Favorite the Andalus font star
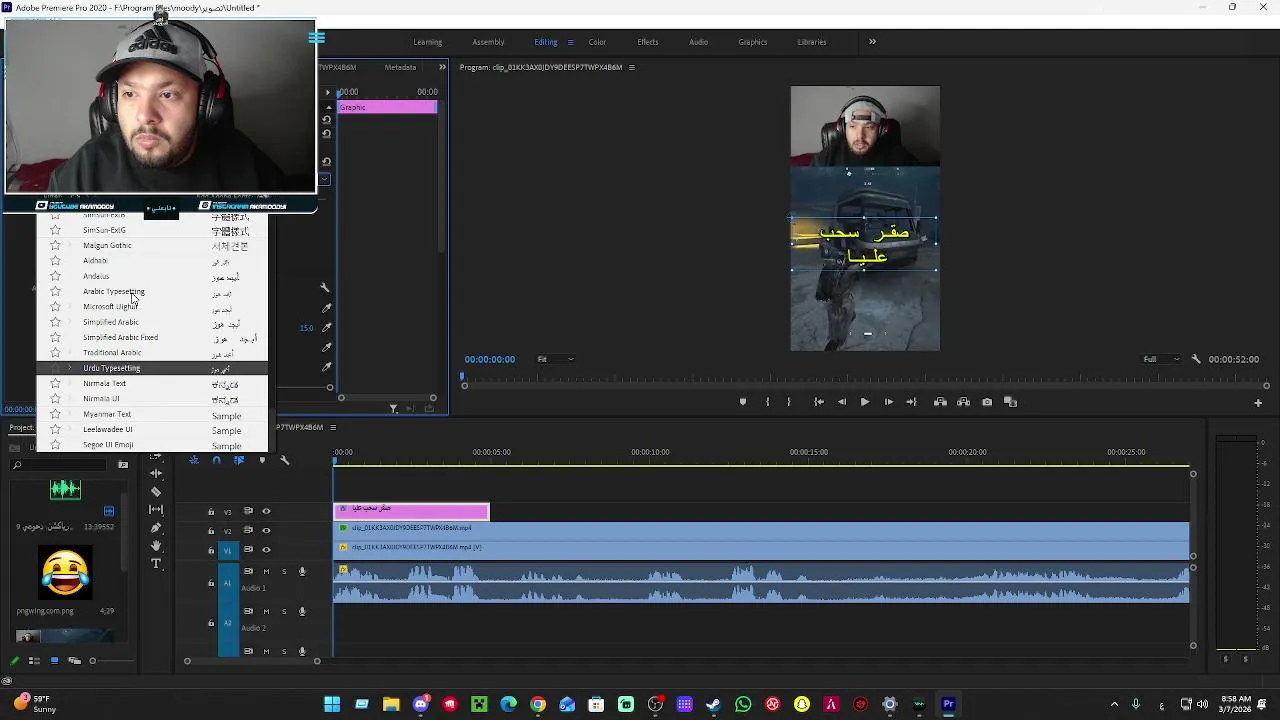 click(55, 276)
